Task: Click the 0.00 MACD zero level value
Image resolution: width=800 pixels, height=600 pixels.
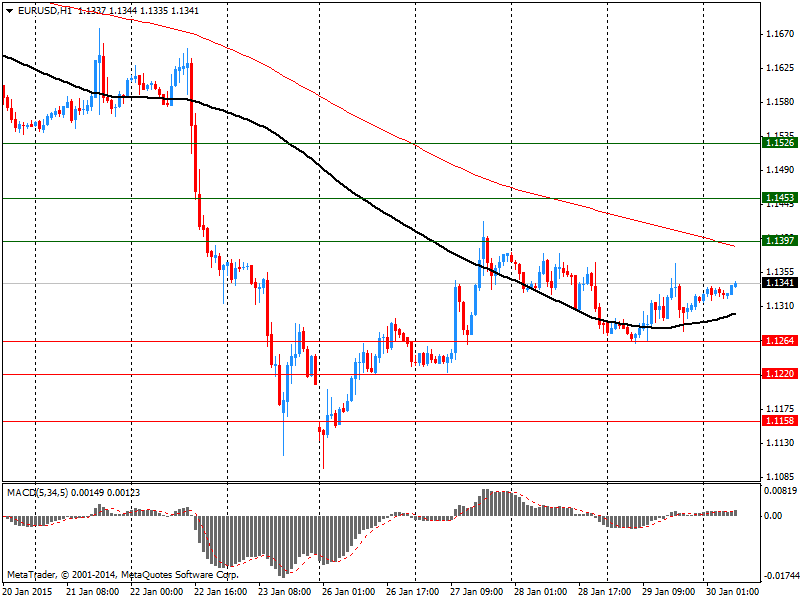Action: pyautogui.click(x=773, y=516)
